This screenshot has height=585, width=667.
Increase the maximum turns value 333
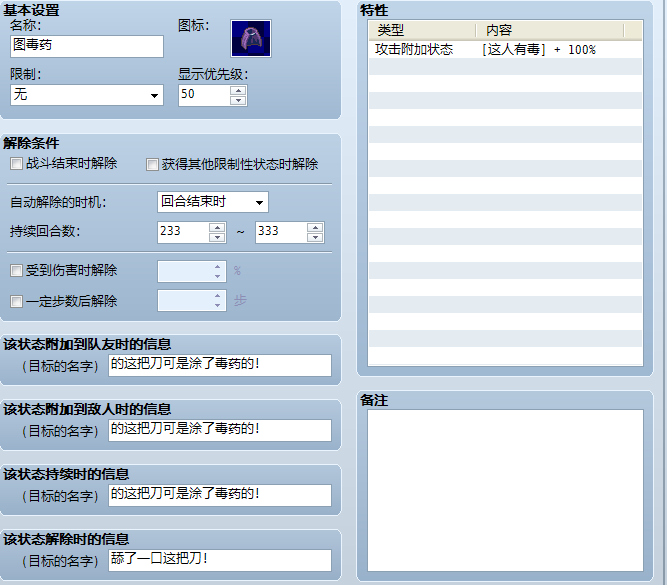tap(315, 228)
